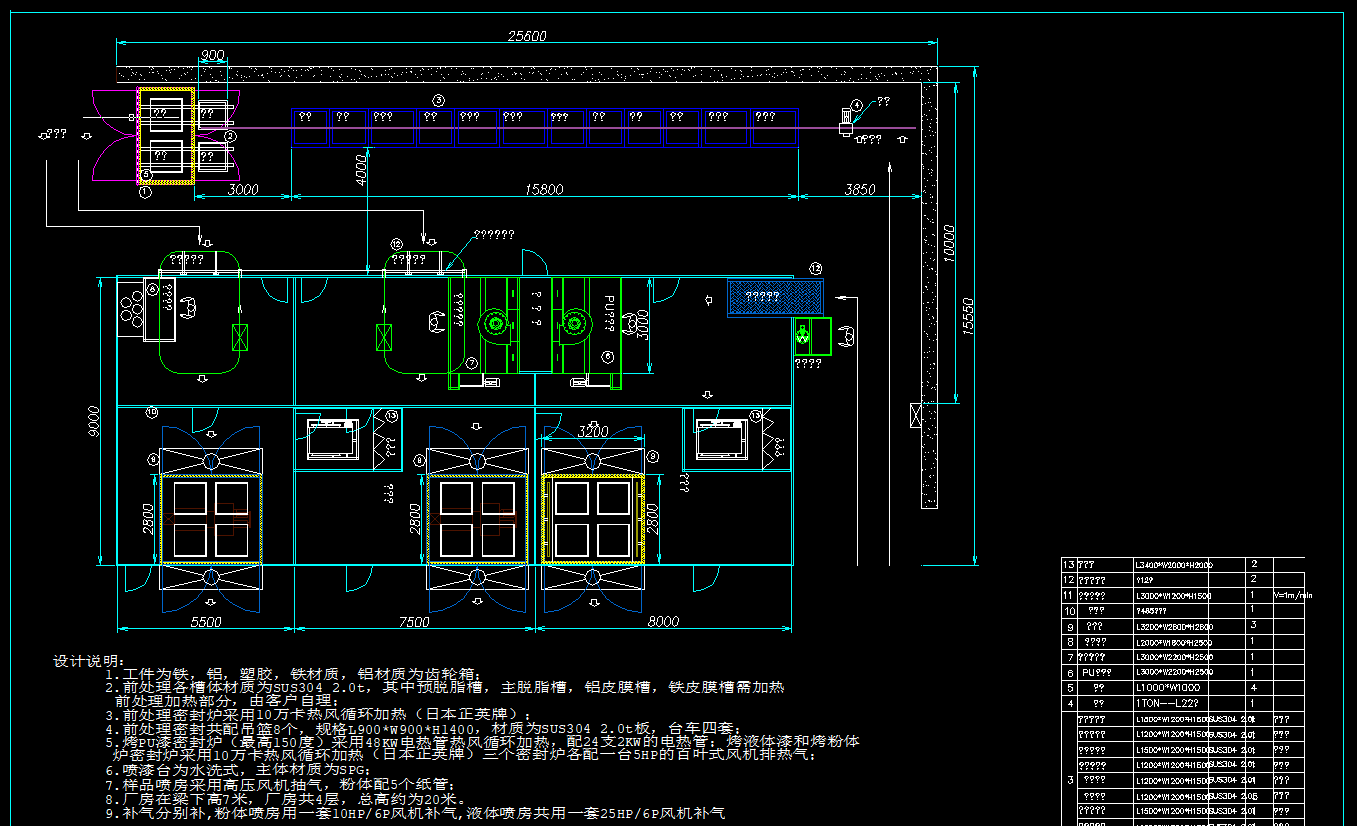
Task: Click note 2 about 前处理各槽体材质
Action: [445, 688]
